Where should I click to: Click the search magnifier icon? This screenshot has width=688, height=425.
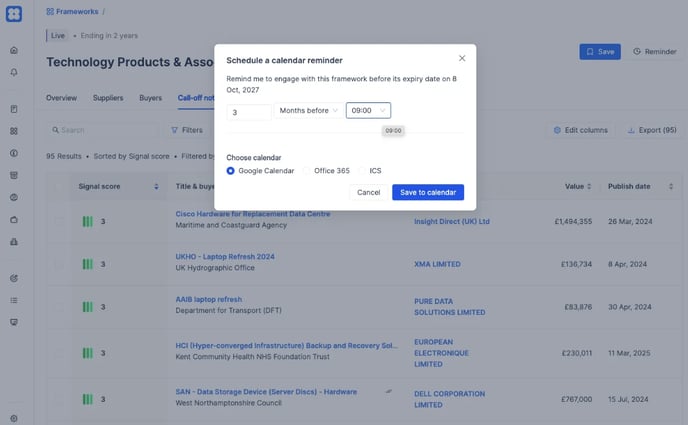[x=55, y=130]
